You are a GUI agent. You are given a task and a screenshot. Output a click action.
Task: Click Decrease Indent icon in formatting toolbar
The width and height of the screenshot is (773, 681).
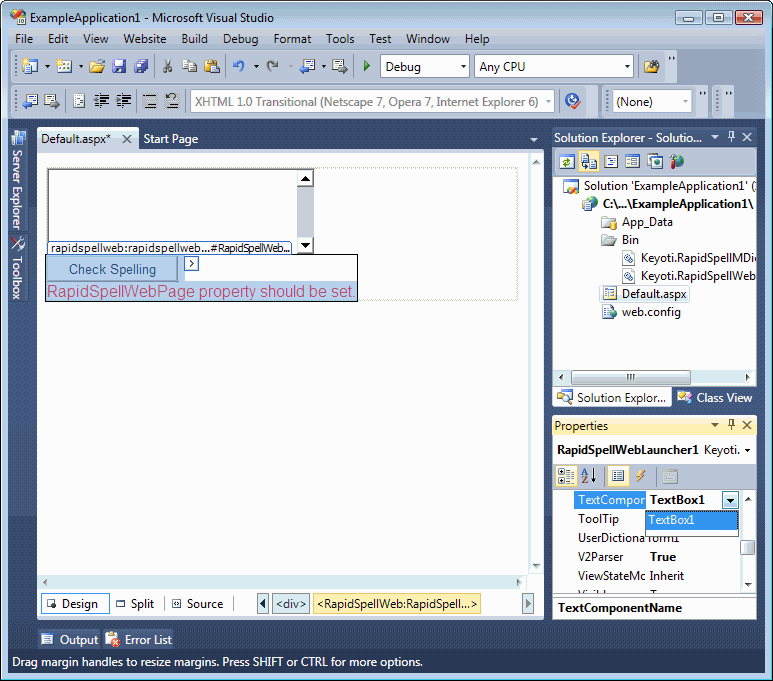coord(102,101)
